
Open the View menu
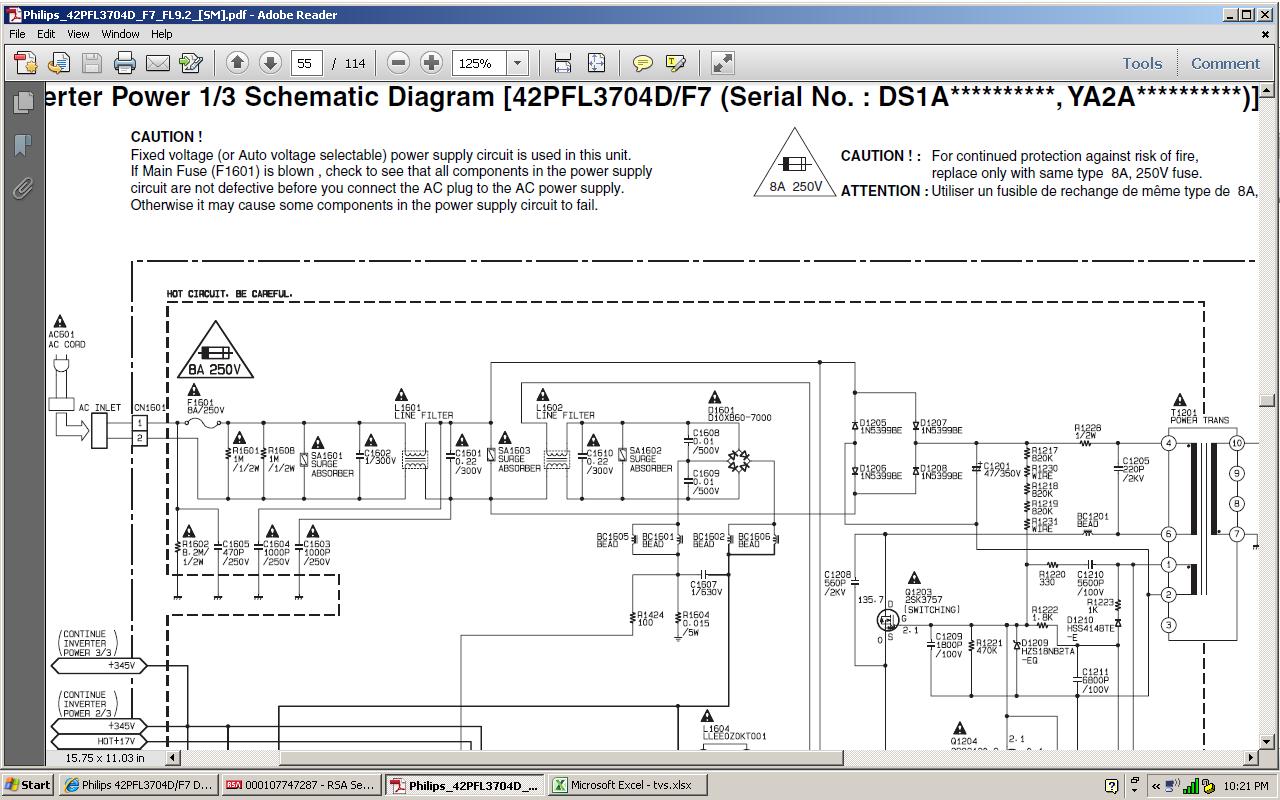click(x=78, y=34)
